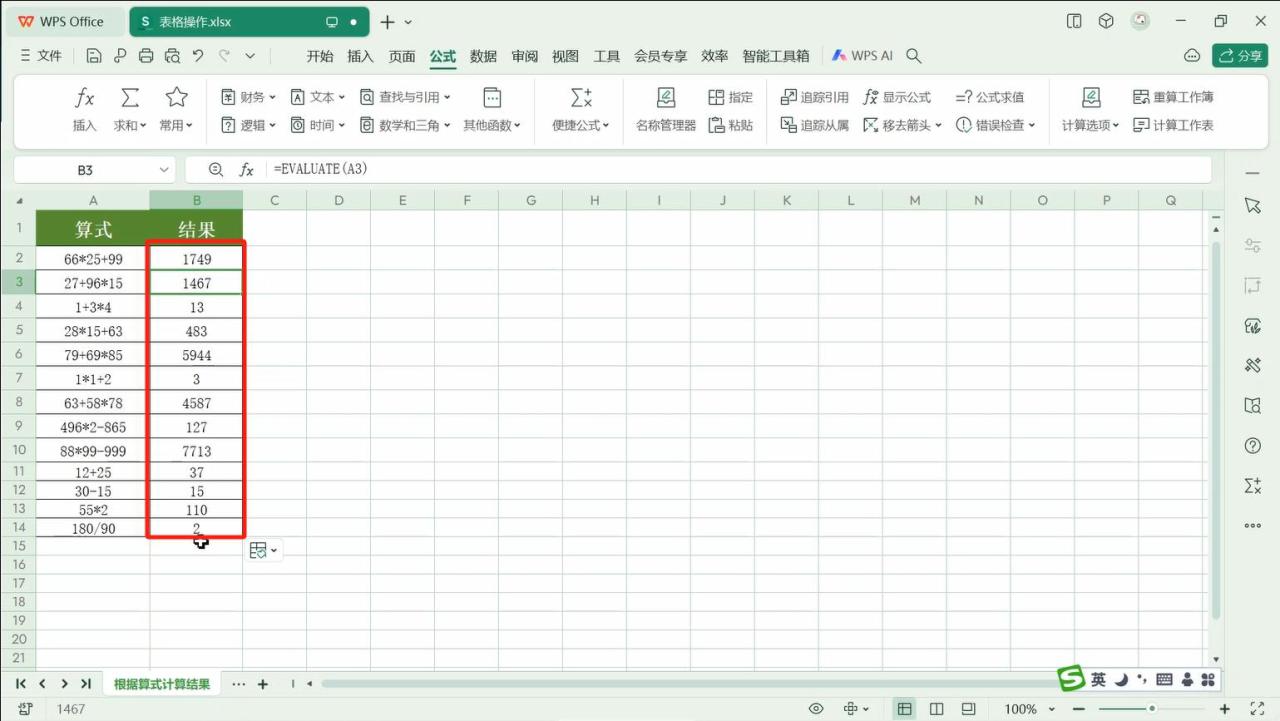This screenshot has width=1280, height=721.
Task: Switch to the 插入 Insert tab
Action: (360, 56)
